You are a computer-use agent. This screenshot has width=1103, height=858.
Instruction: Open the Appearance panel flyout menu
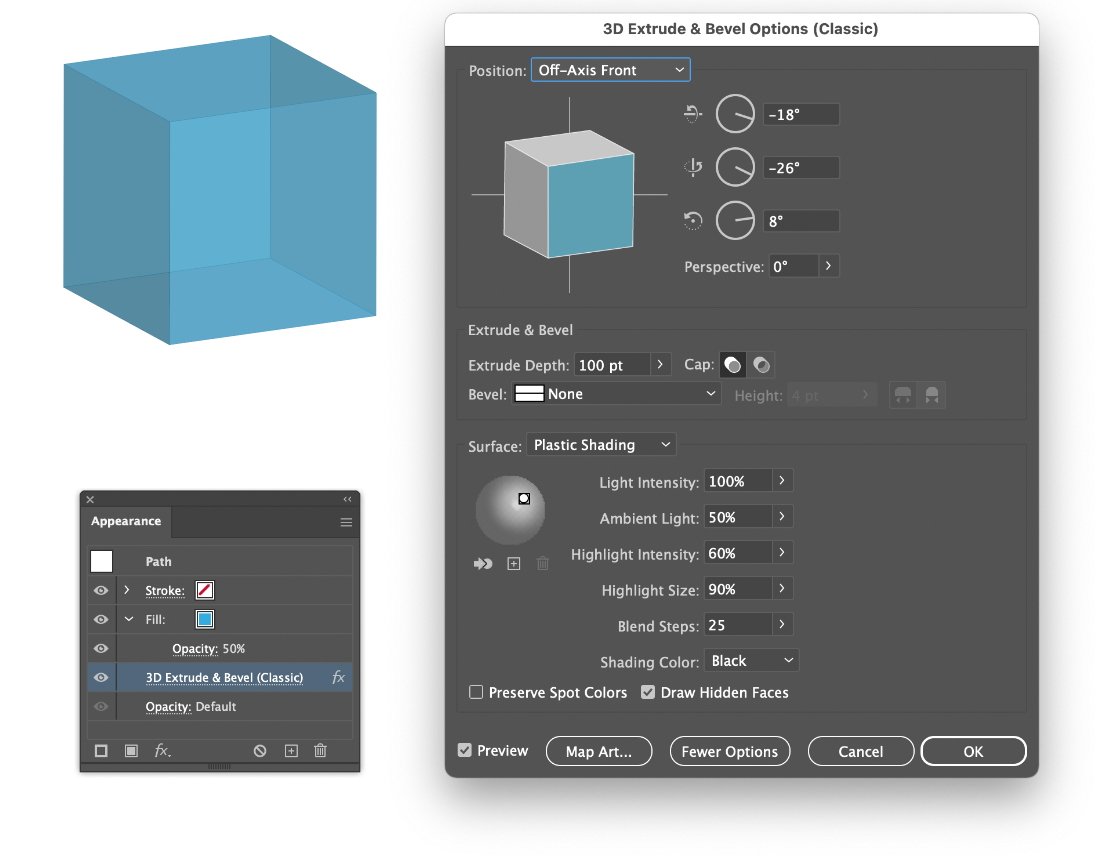pos(346,521)
